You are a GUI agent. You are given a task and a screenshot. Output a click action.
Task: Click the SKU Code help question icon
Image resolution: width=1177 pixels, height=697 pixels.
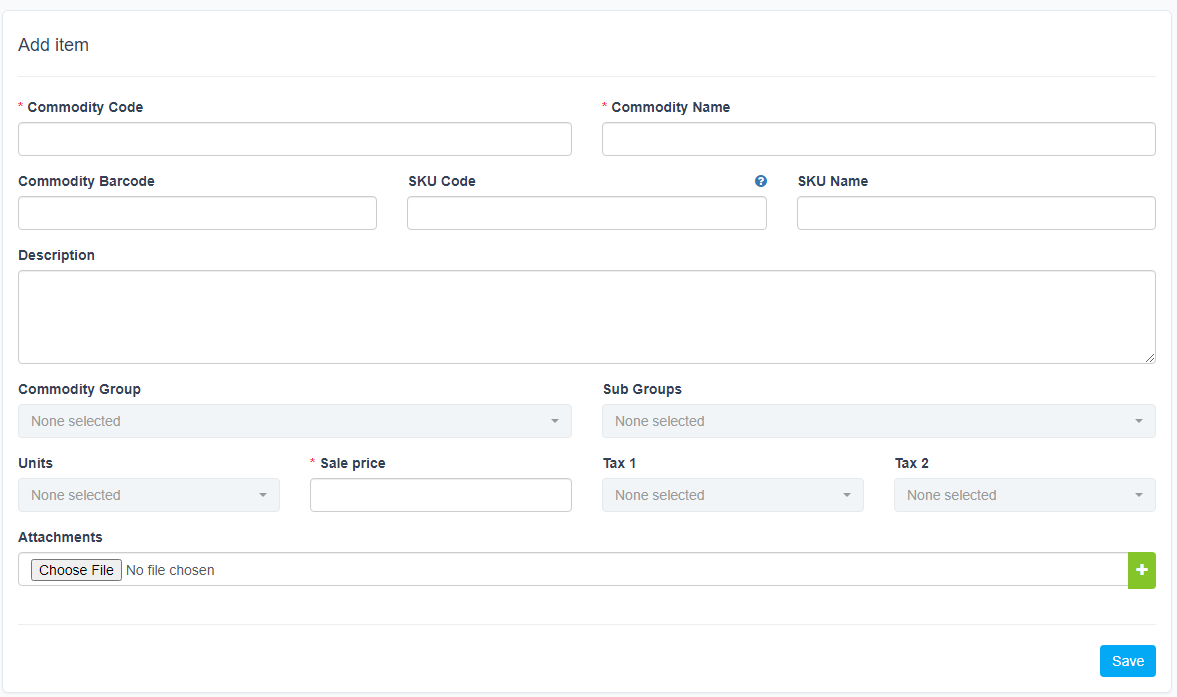point(761,181)
